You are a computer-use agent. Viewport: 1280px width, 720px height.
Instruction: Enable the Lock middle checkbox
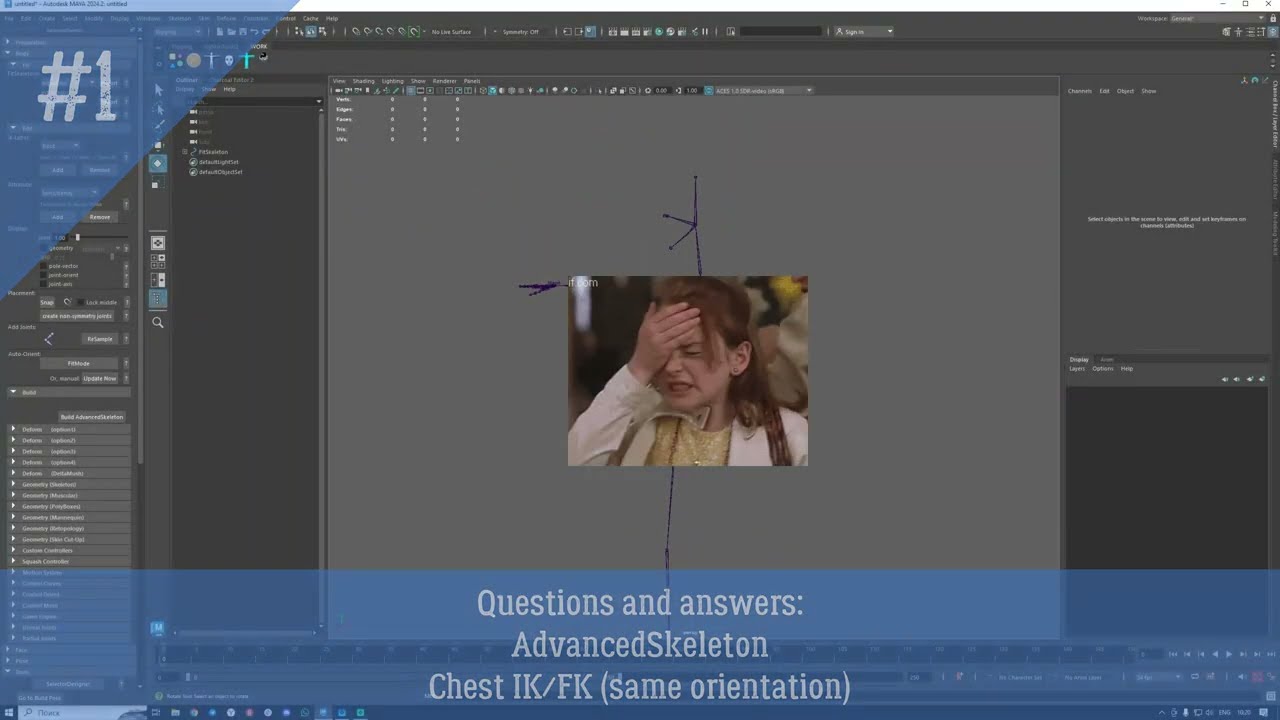[x=81, y=302]
